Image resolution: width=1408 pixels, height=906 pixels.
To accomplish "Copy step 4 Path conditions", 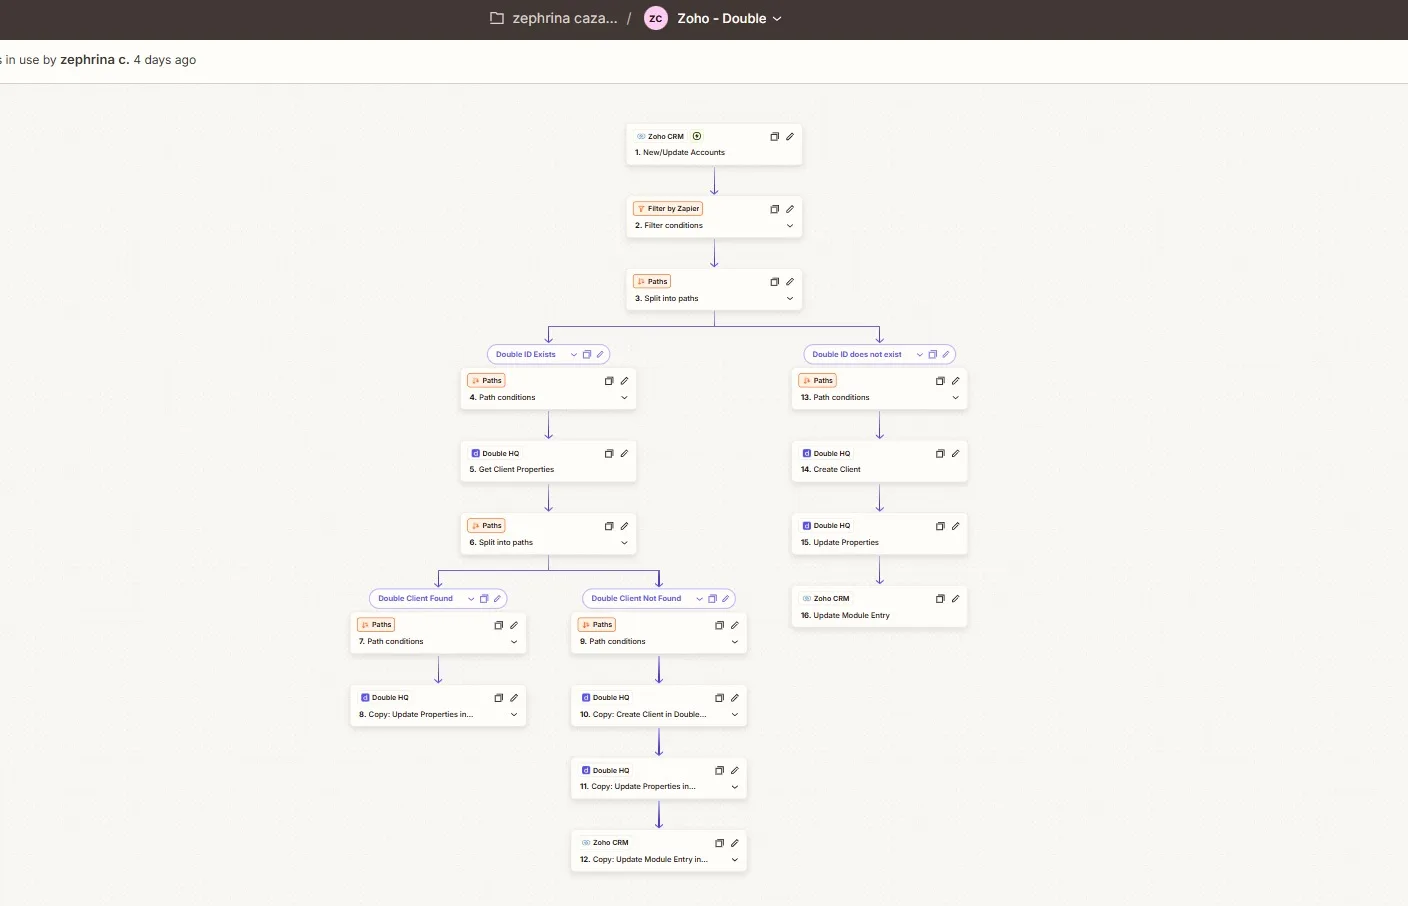I will pyautogui.click(x=609, y=381).
